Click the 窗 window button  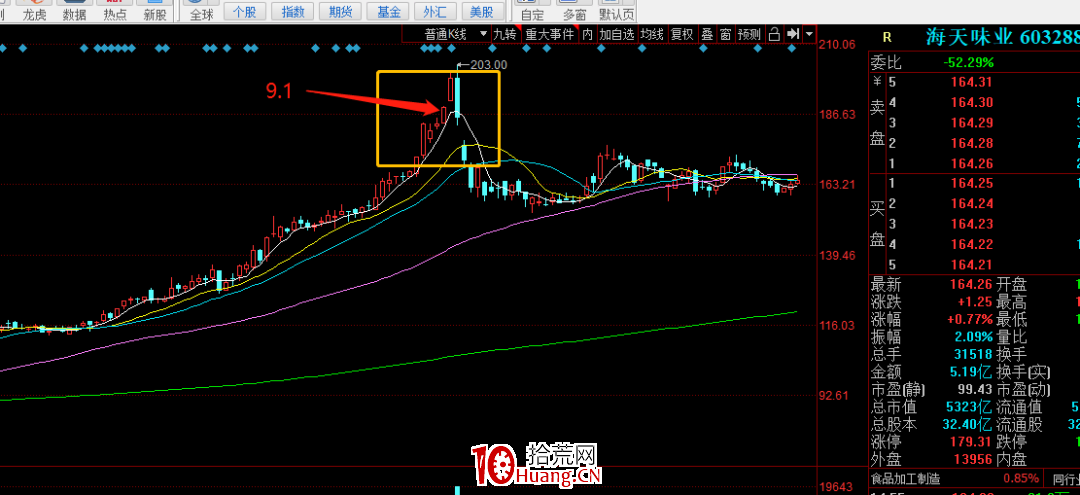[725, 34]
